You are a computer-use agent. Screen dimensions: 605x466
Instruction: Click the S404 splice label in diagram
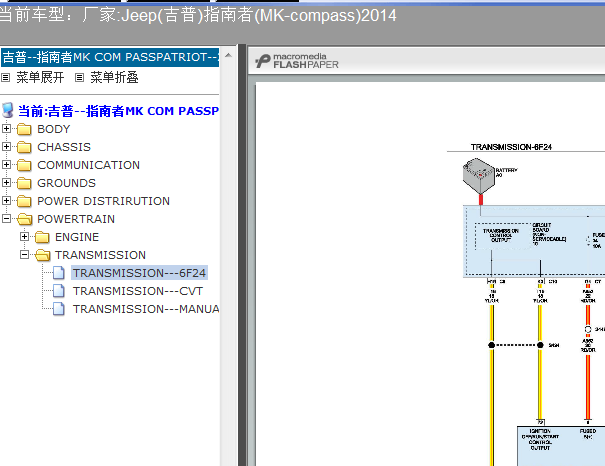click(554, 345)
